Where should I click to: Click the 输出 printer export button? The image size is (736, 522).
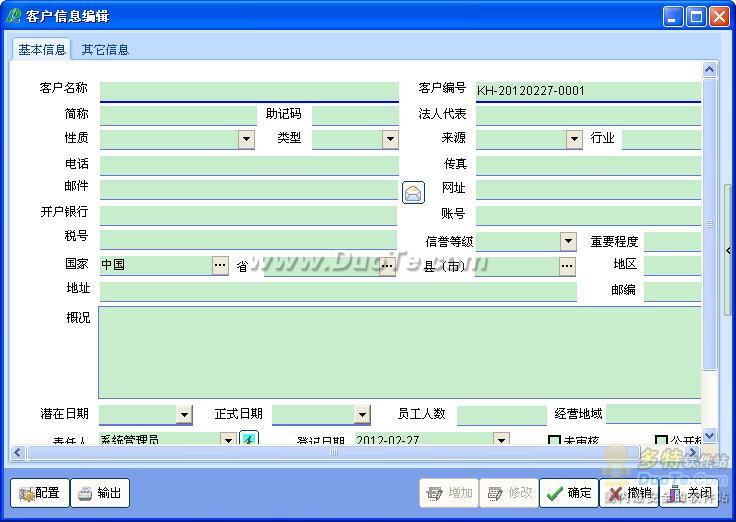[x=100, y=493]
